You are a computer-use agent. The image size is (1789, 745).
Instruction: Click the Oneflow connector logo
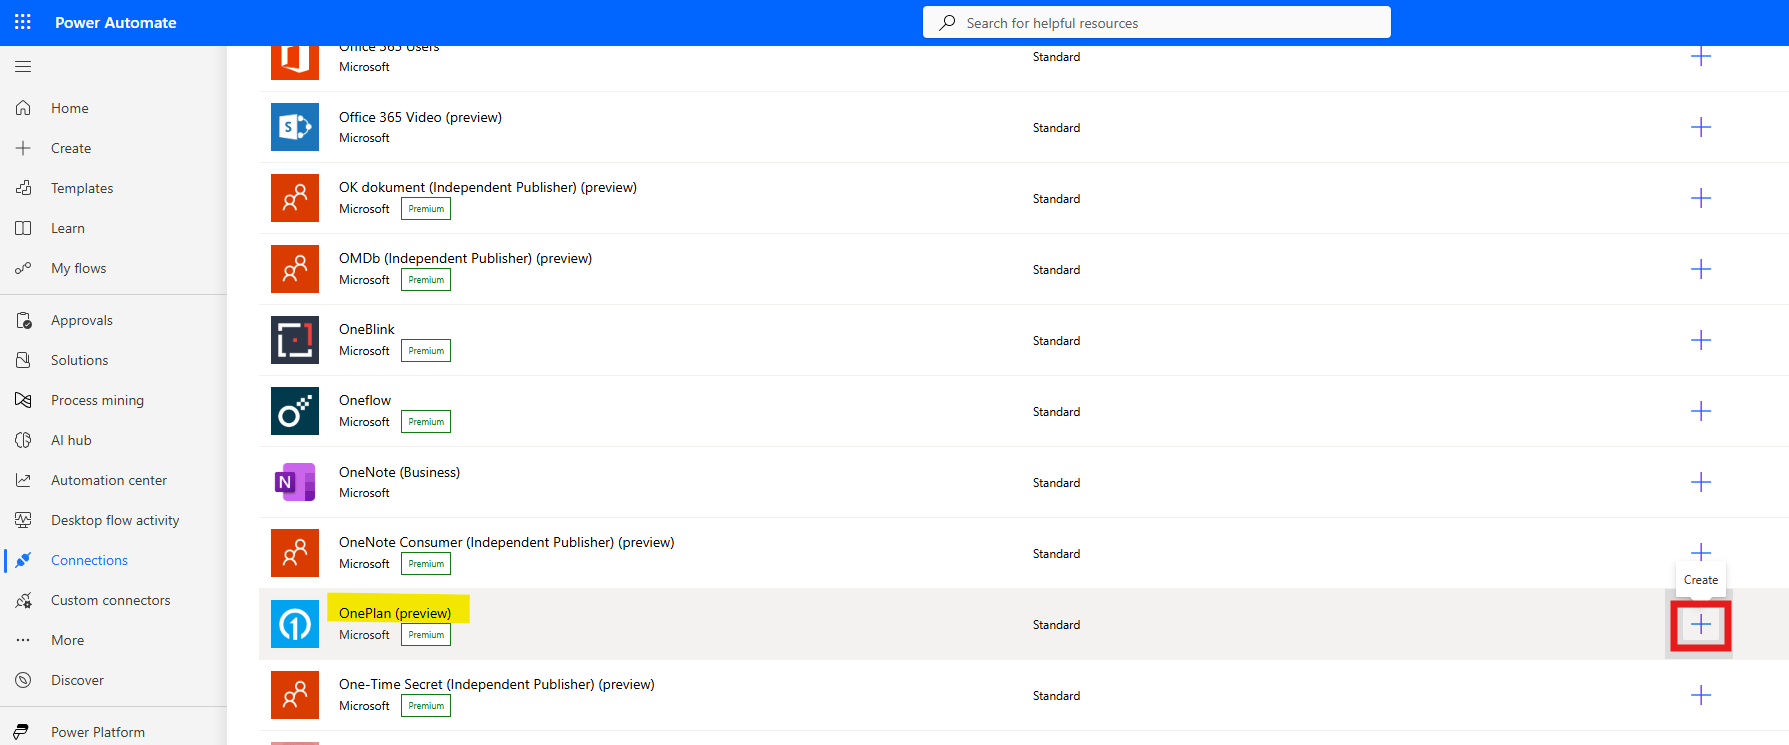tap(295, 411)
